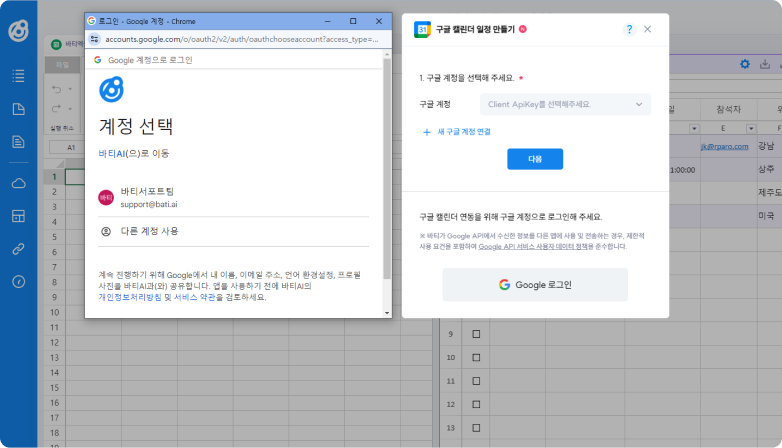Open the 서비스 약관 link

coord(194,297)
